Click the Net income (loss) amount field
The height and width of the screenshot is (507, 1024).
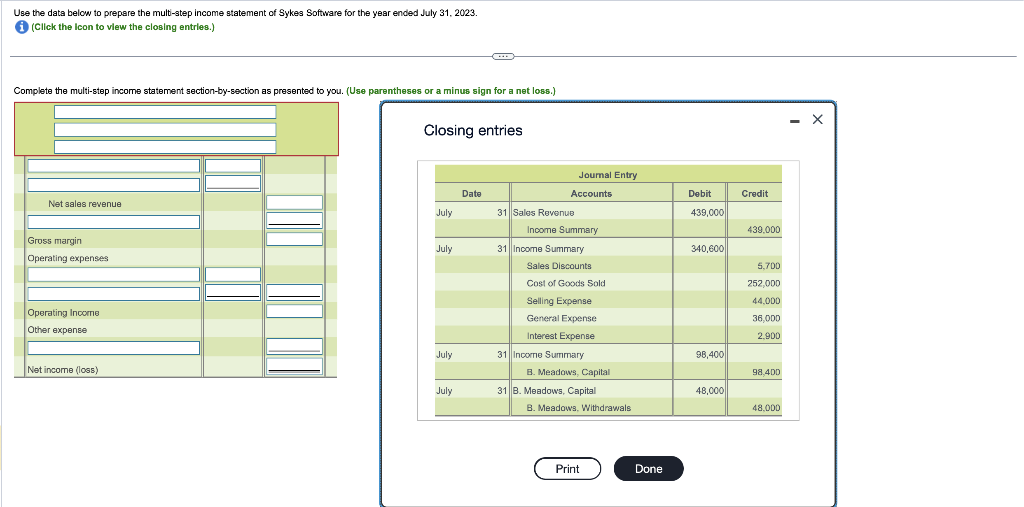coord(294,365)
